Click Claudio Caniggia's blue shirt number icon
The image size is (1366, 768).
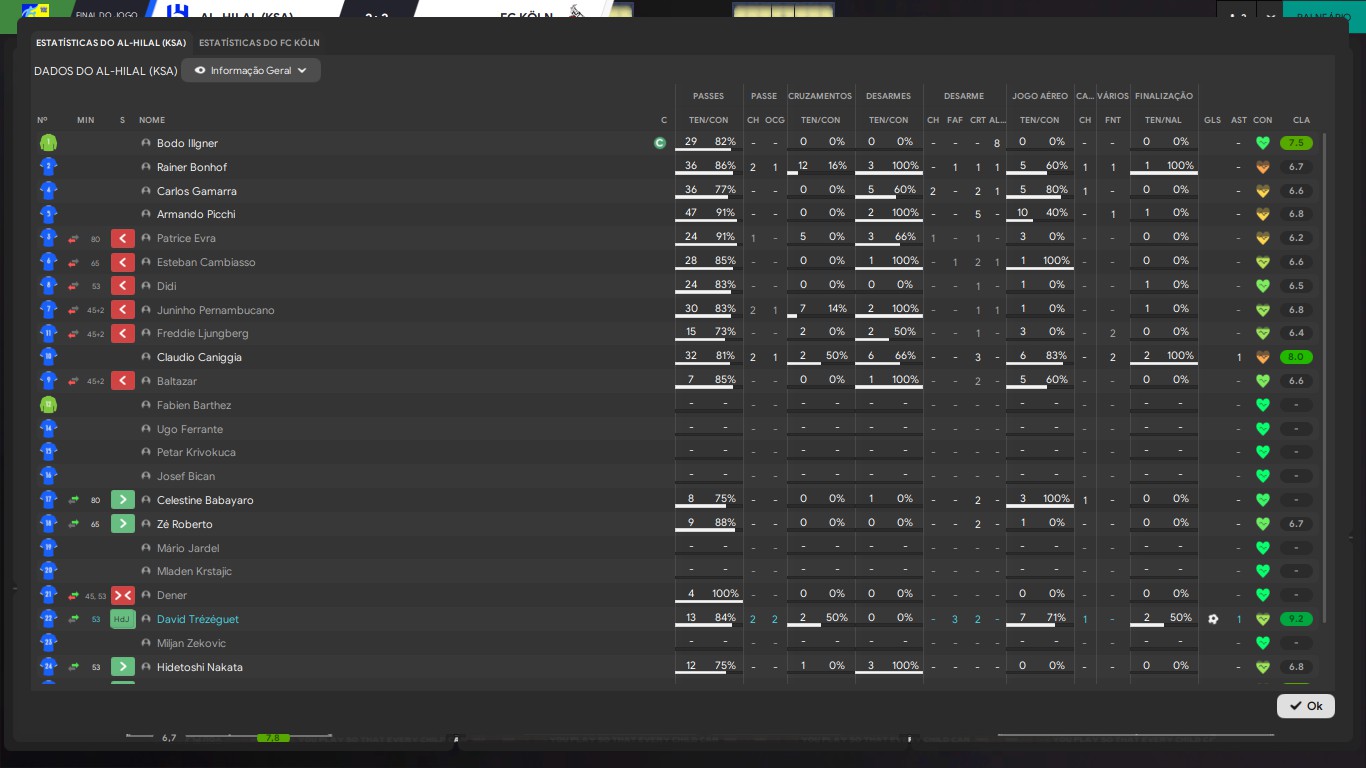pyautogui.click(x=48, y=357)
